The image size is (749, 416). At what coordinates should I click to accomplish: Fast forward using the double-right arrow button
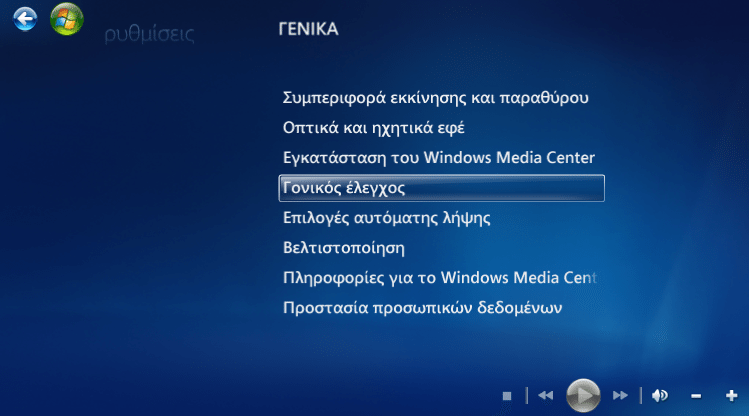pos(620,395)
